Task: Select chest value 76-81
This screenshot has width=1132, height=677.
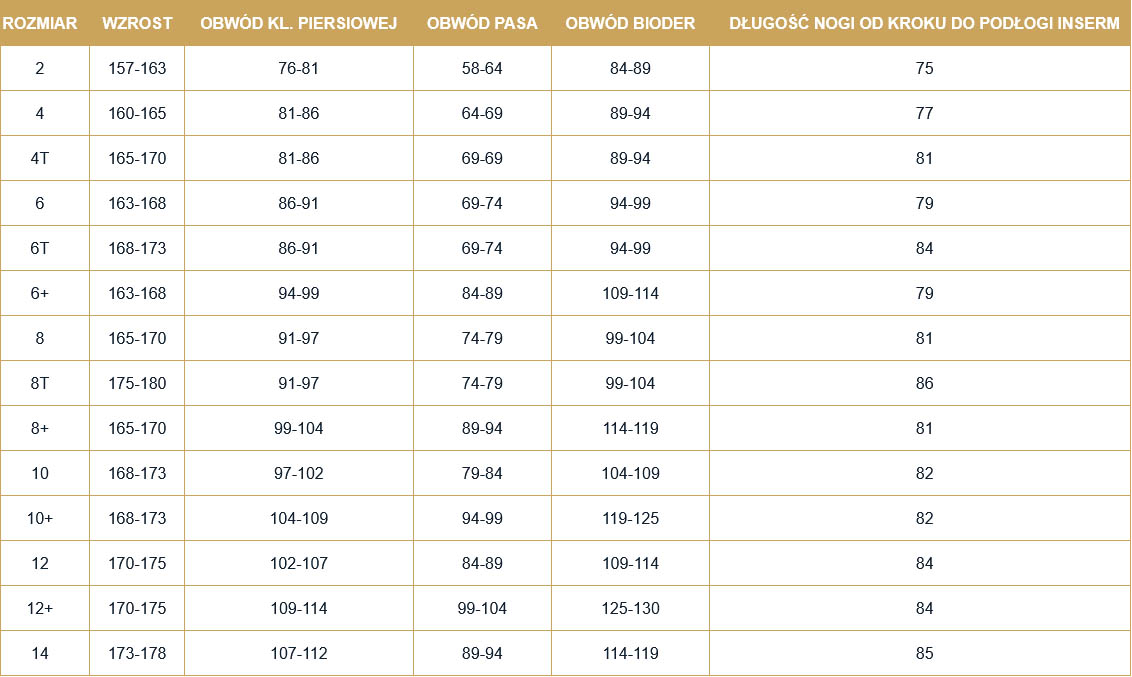Action: point(299,69)
